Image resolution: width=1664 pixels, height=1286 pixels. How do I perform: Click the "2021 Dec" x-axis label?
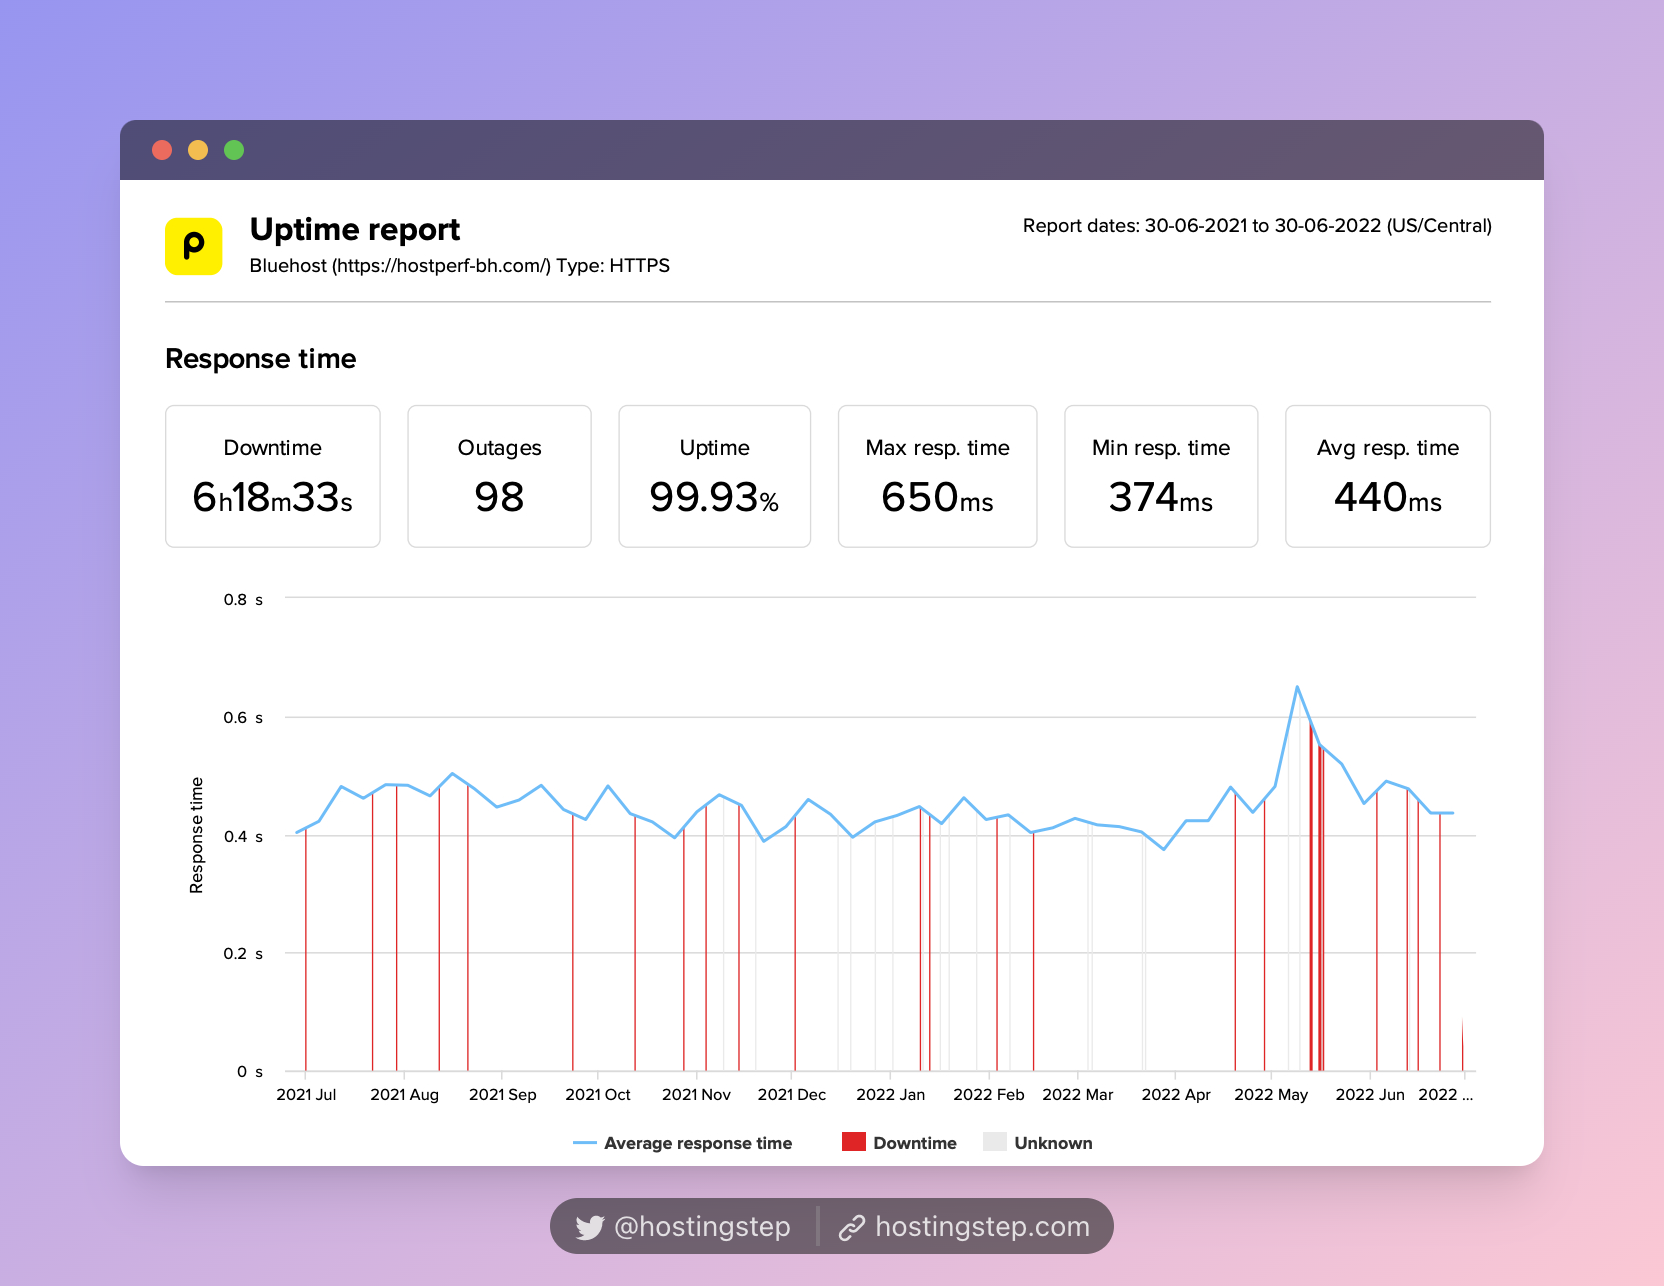point(792,1095)
